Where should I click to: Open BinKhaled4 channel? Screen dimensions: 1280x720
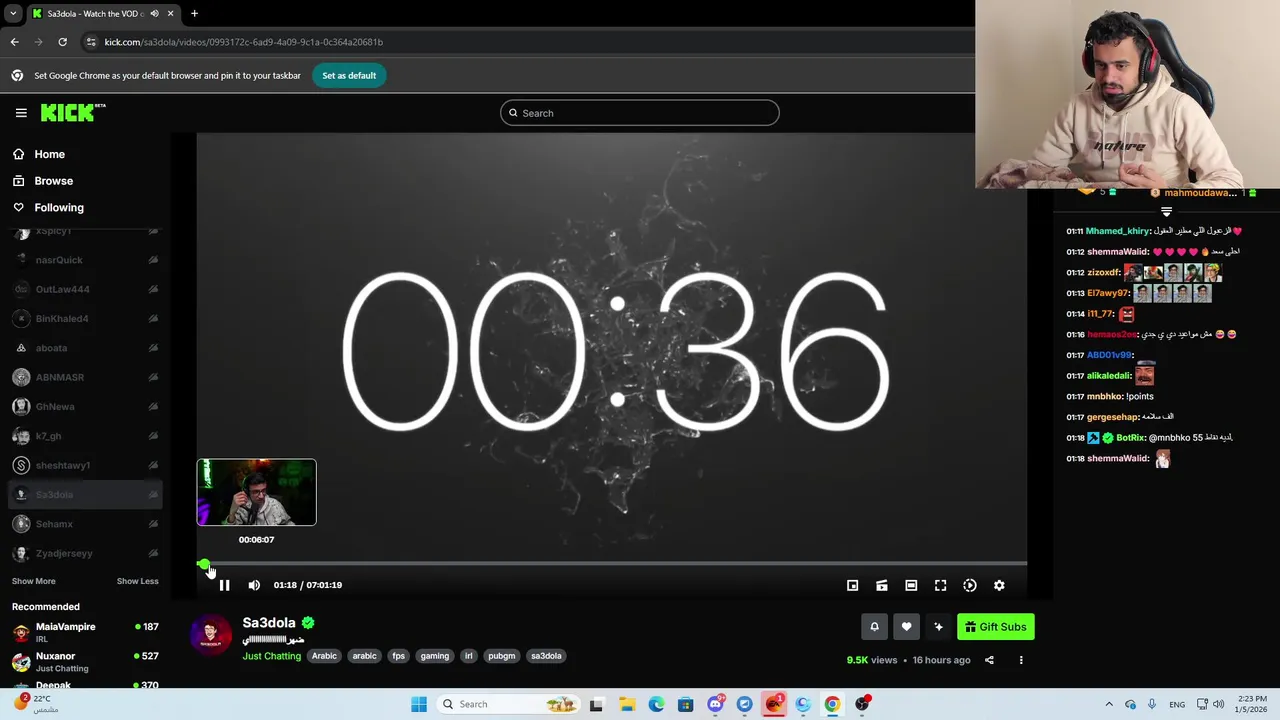[x=85, y=318]
